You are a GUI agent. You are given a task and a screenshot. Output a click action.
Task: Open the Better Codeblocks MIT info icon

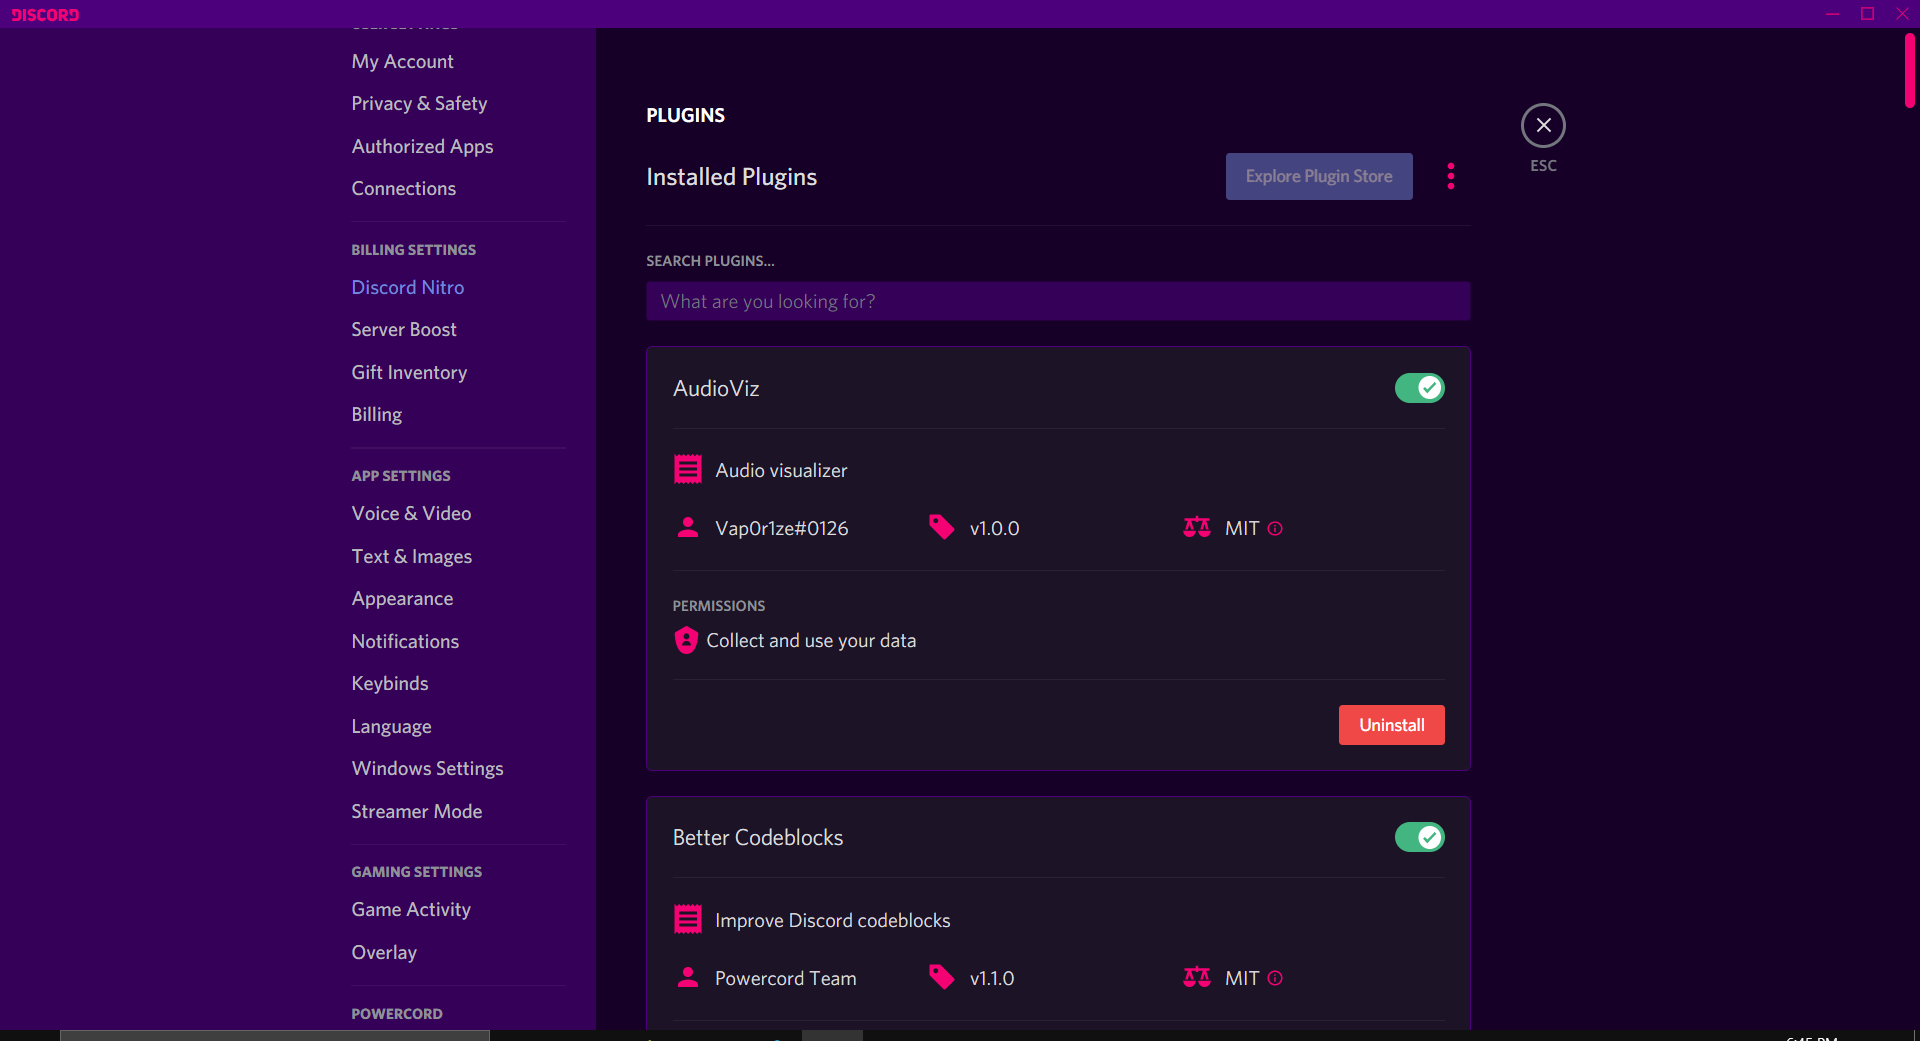[x=1275, y=978]
